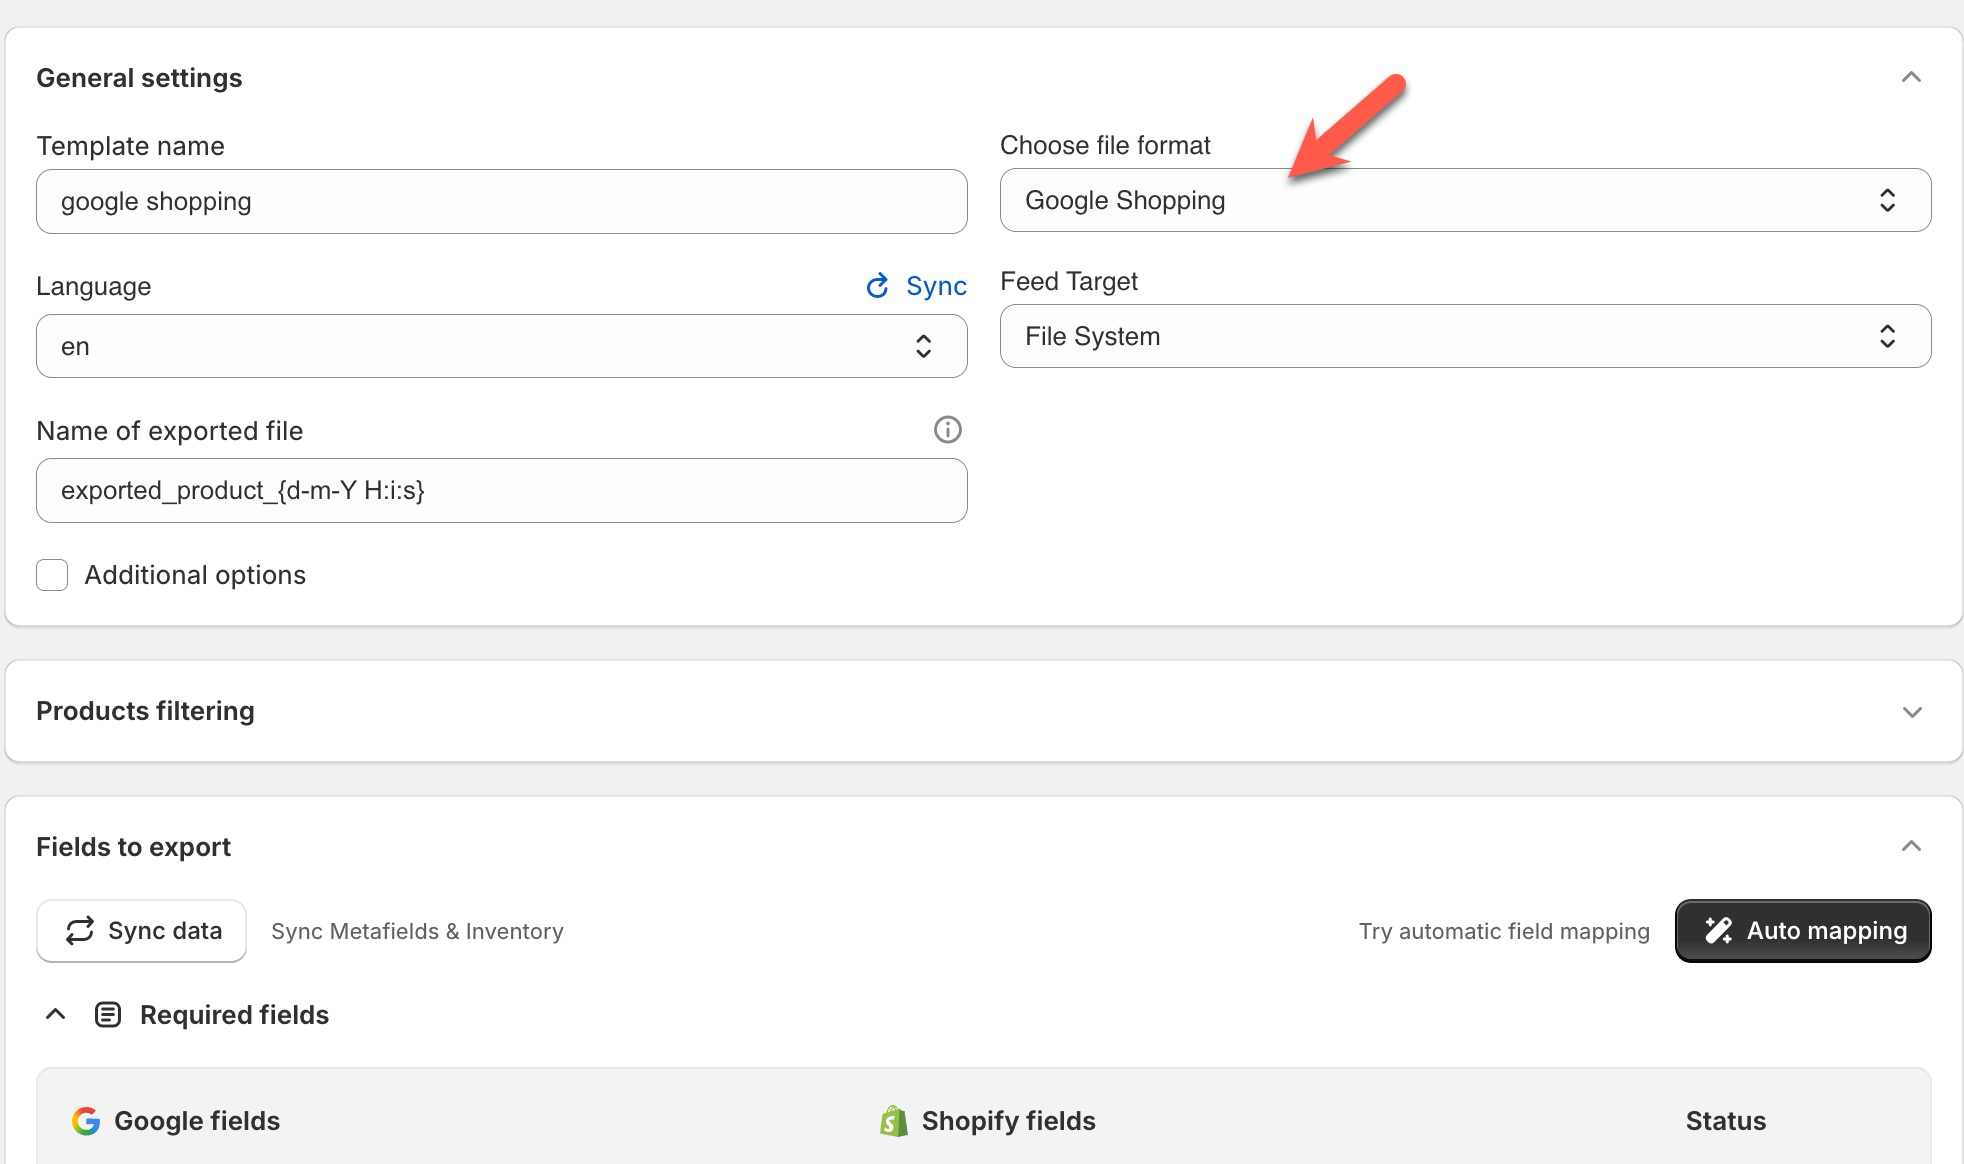Image resolution: width=1964 pixels, height=1164 pixels.
Task: Click the General settings heading
Action: tap(139, 78)
